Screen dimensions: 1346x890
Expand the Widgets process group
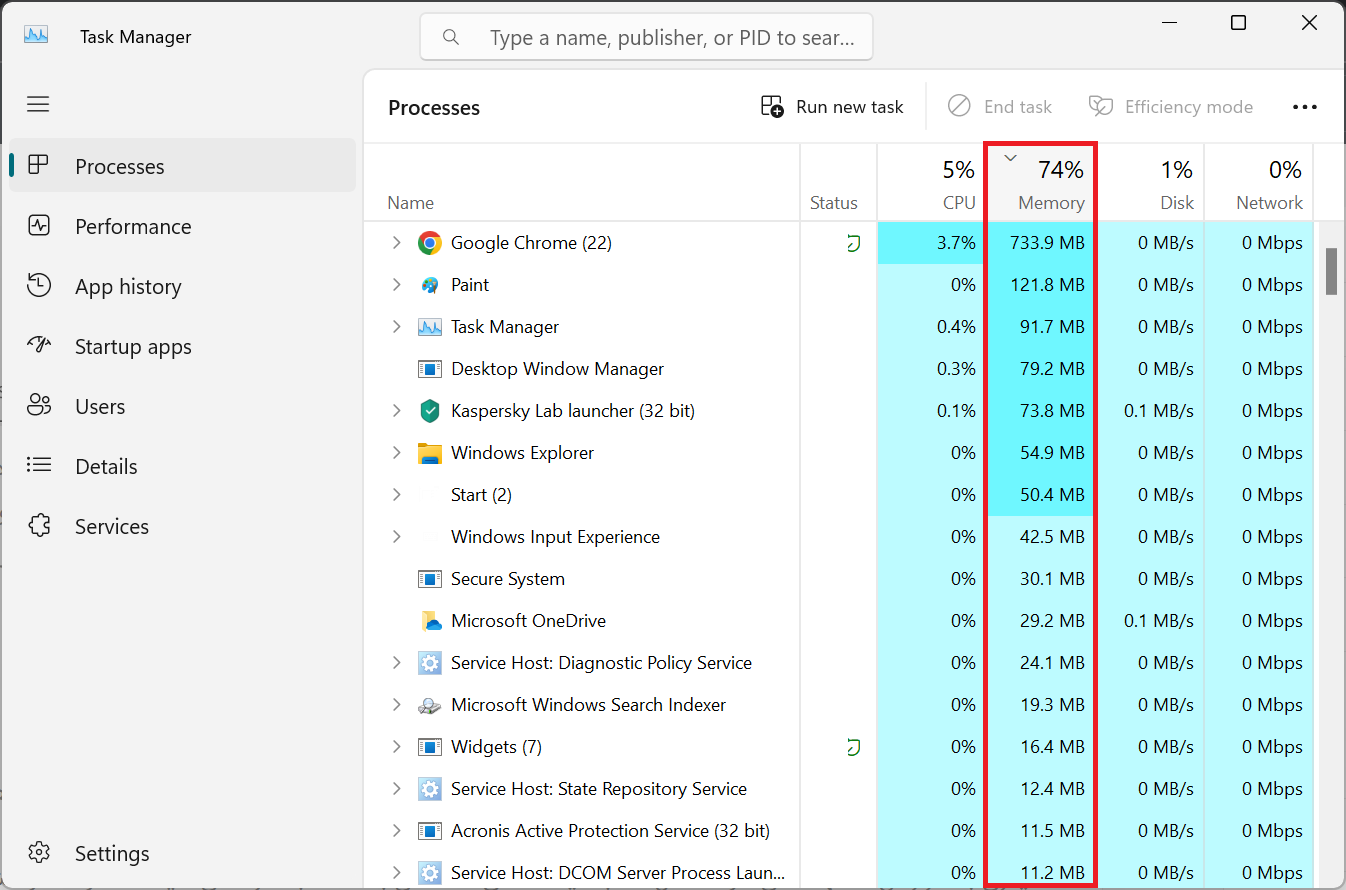(396, 747)
